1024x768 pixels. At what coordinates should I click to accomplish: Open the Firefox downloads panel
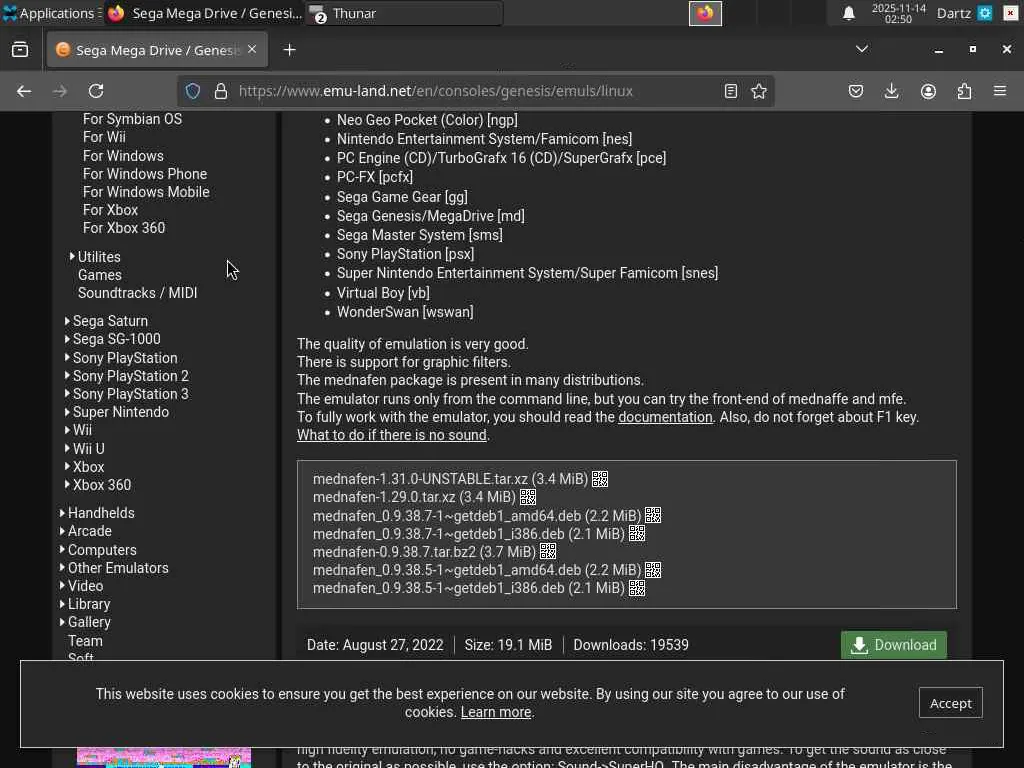891,91
